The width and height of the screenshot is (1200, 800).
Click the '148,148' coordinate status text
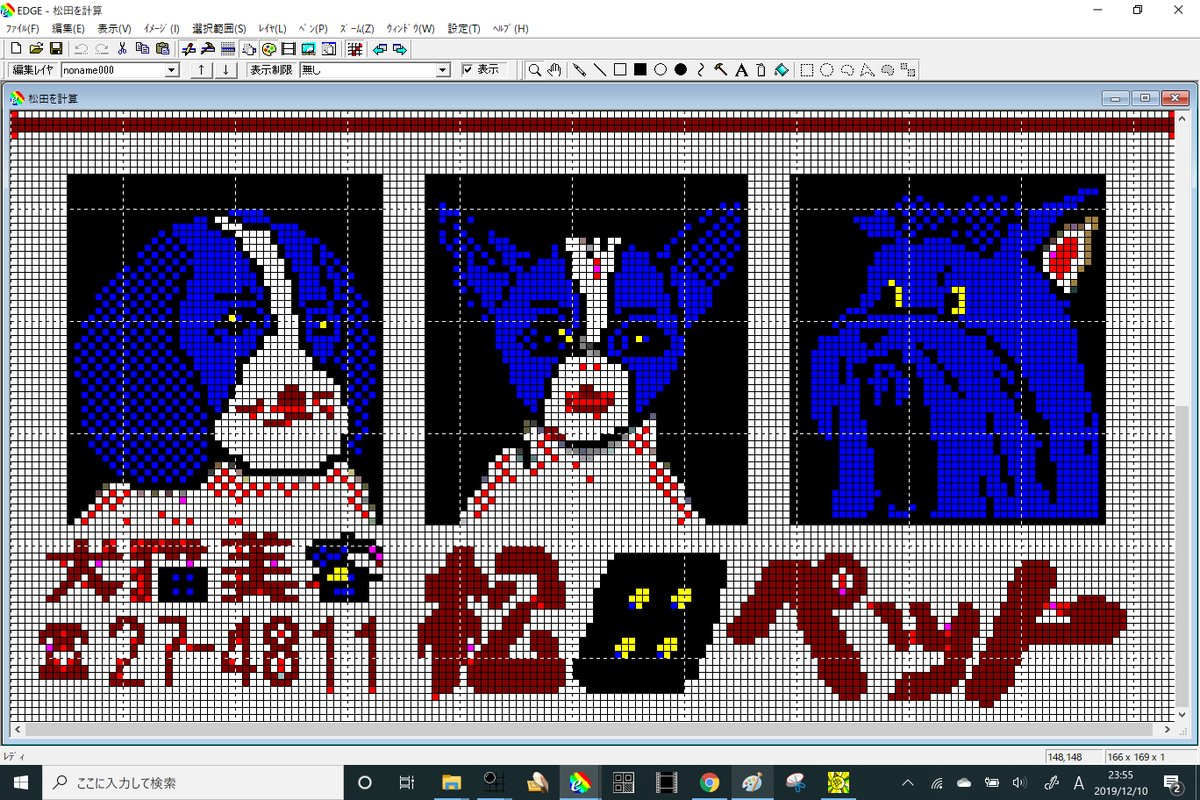pyautogui.click(x=1065, y=756)
